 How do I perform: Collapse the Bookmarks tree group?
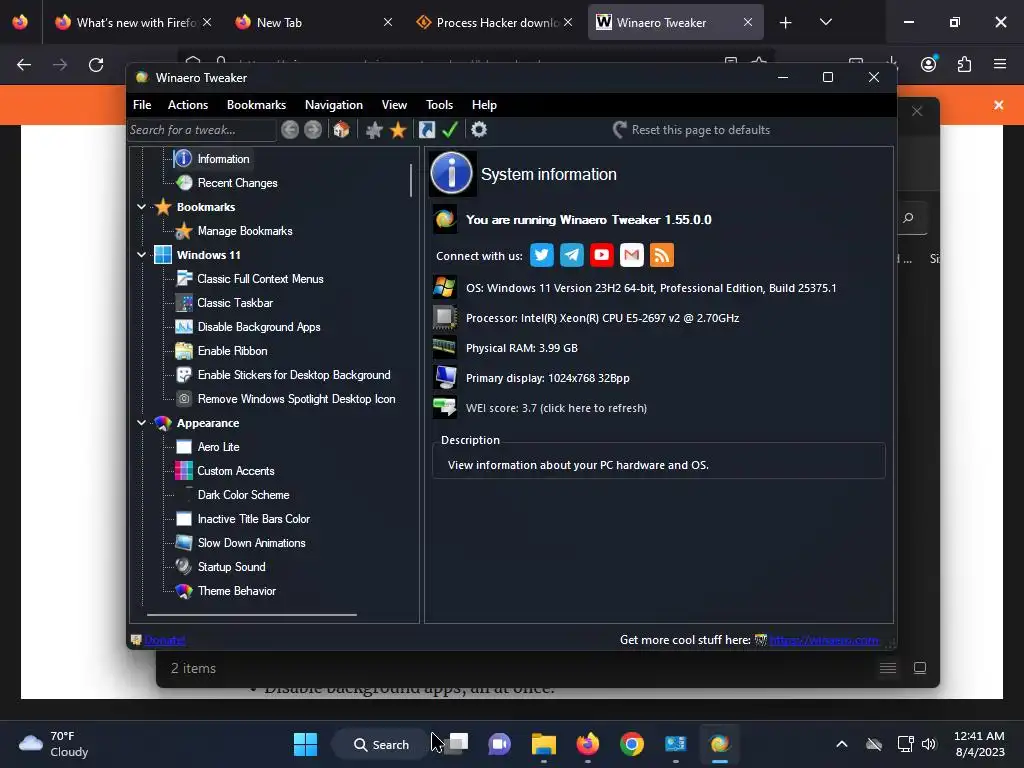(142, 207)
